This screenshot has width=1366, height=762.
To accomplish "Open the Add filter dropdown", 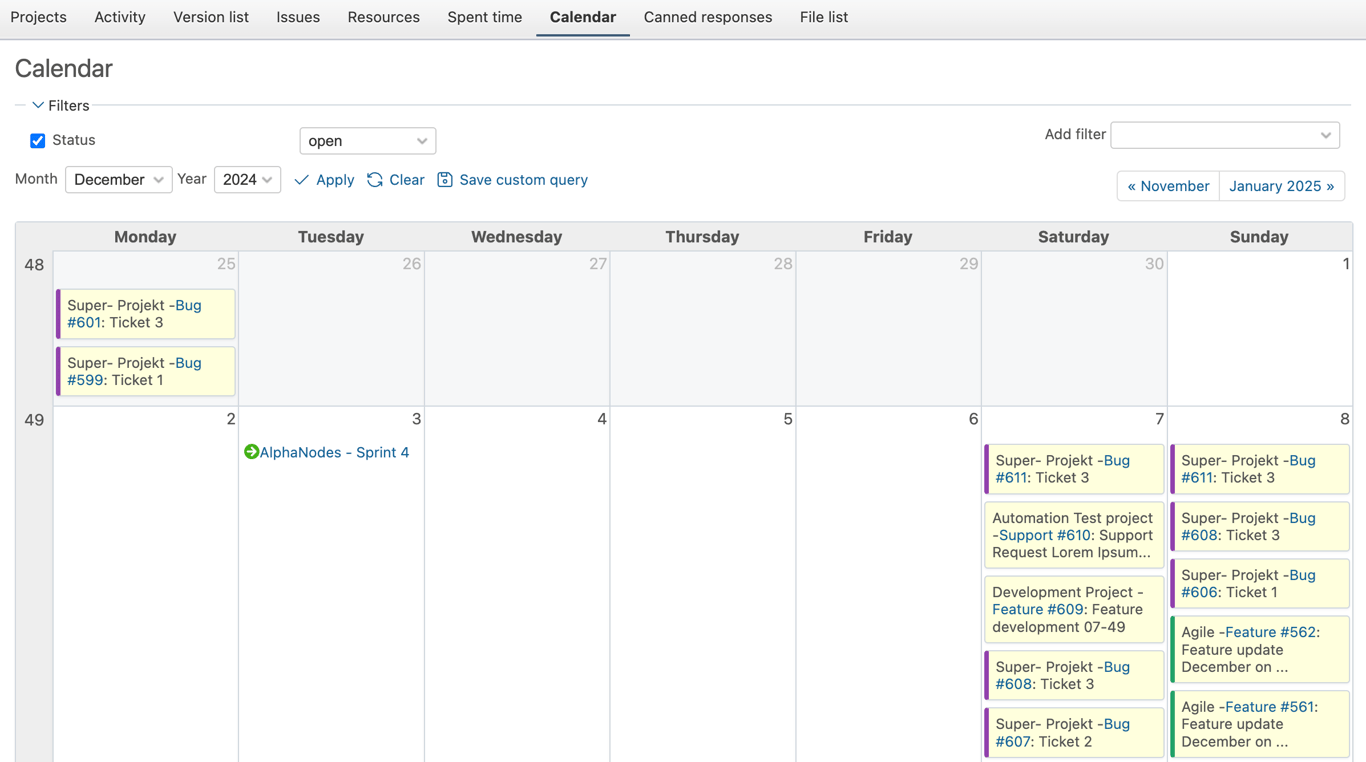I will pyautogui.click(x=1224, y=134).
